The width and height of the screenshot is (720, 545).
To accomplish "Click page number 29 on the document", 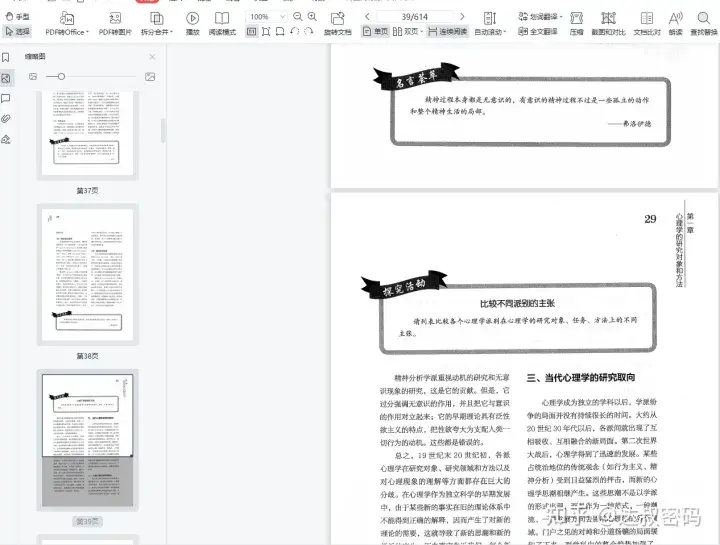I will click(x=650, y=219).
